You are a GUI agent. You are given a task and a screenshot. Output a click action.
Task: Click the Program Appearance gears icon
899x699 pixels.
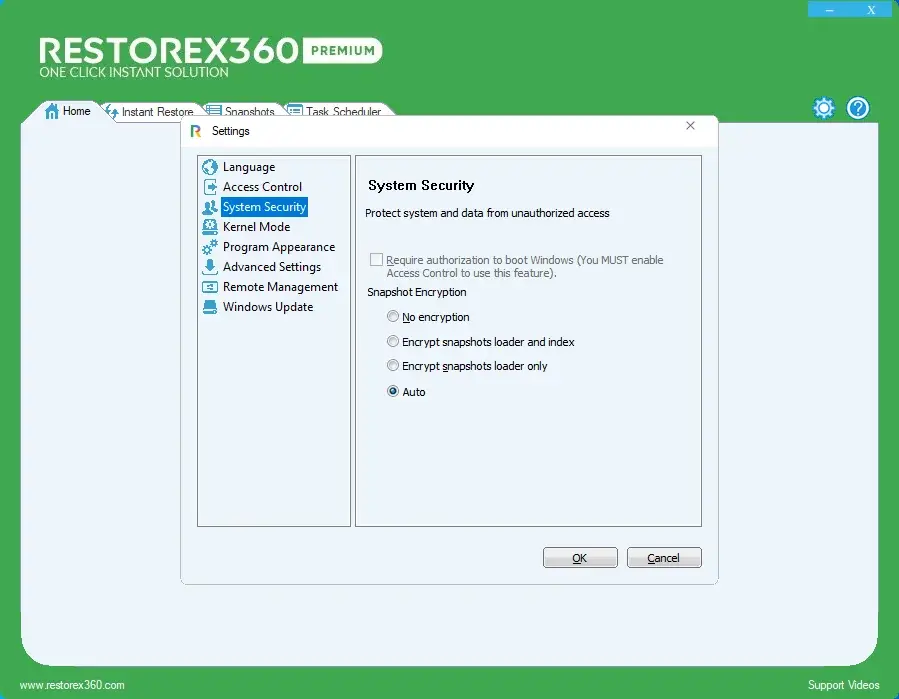[209, 247]
